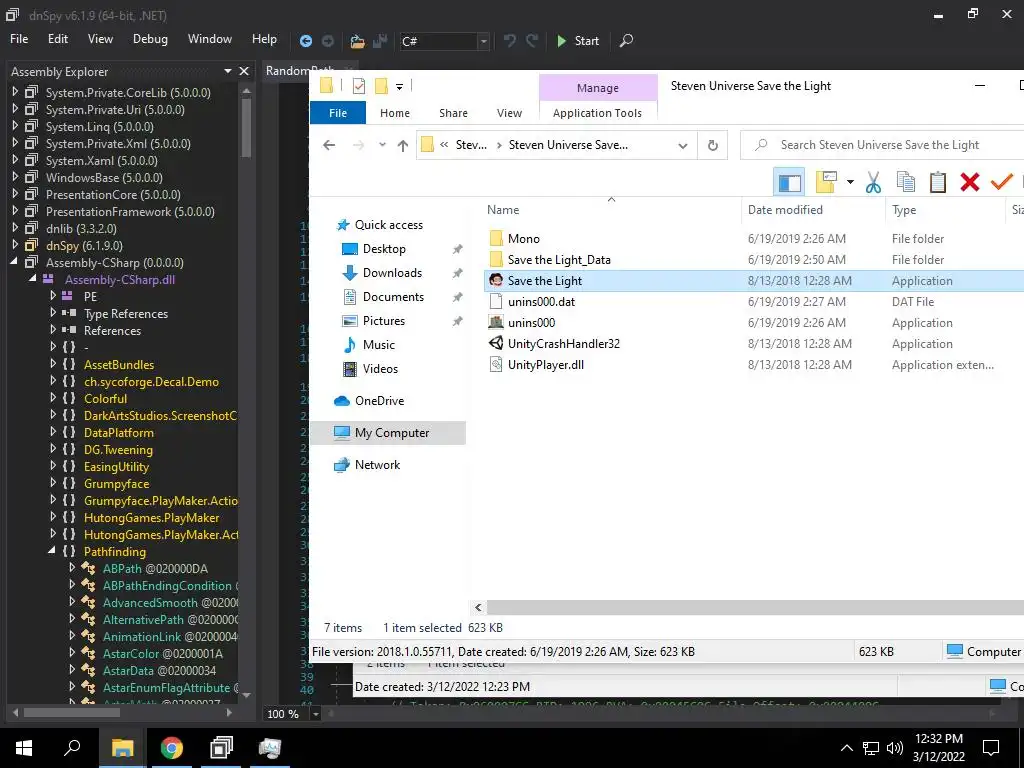Select the PE node under Assembly-CSharp.dll
1024x768 pixels.
coord(90,296)
